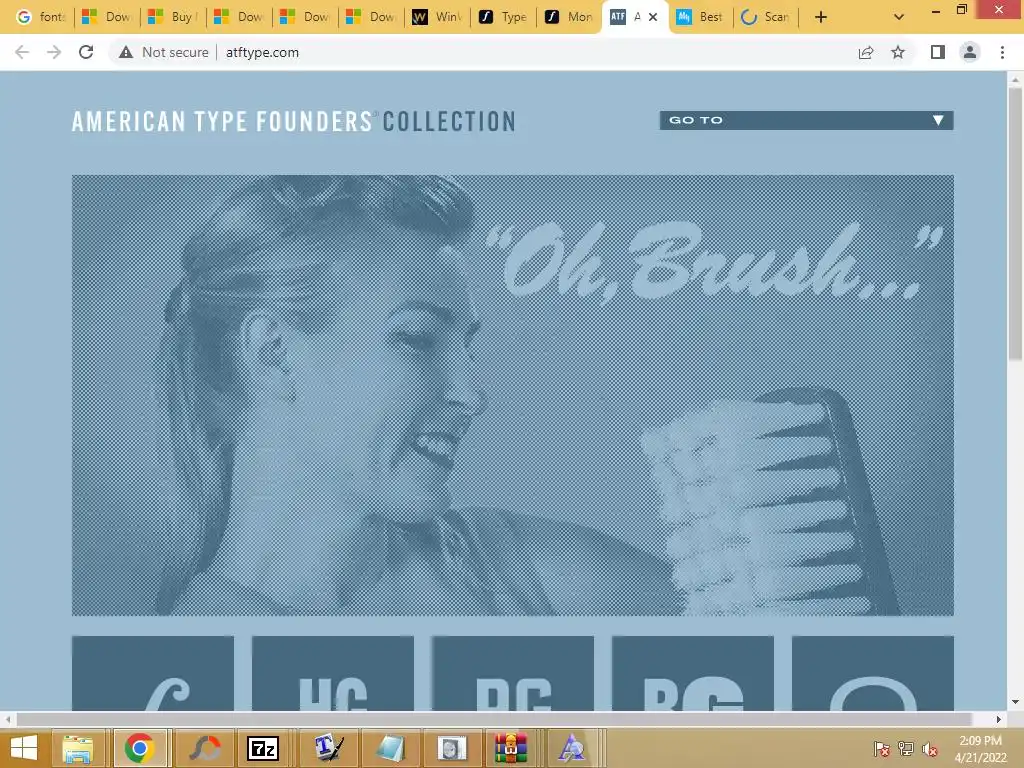Viewport: 1024px width, 768px height.
Task: Open the Chrome profile menu
Action: (x=970, y=52)
